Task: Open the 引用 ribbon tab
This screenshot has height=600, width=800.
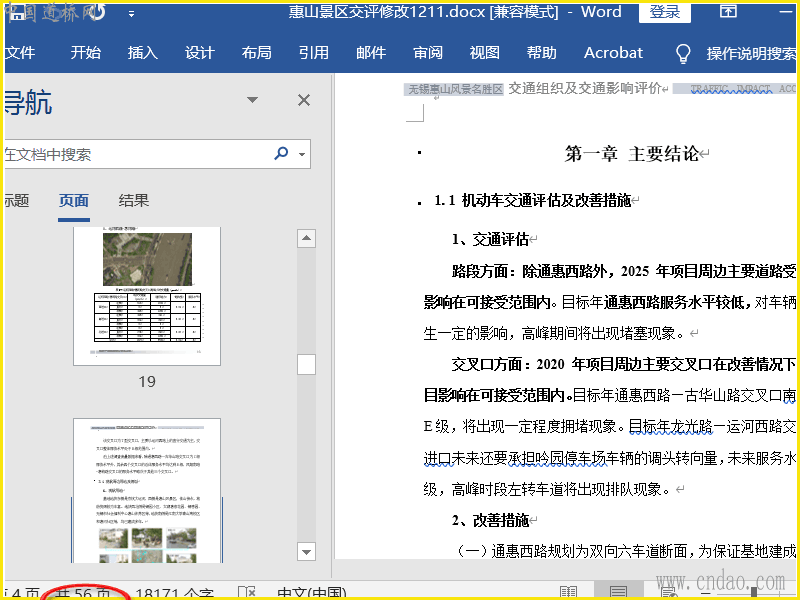Action: (313, 53)
